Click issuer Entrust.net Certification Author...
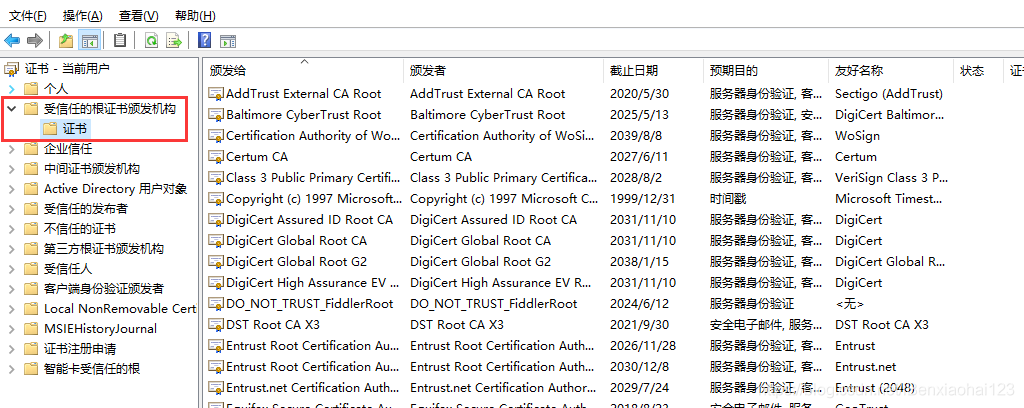Viewport: 1024px width, 408px height. click(502, 388)
